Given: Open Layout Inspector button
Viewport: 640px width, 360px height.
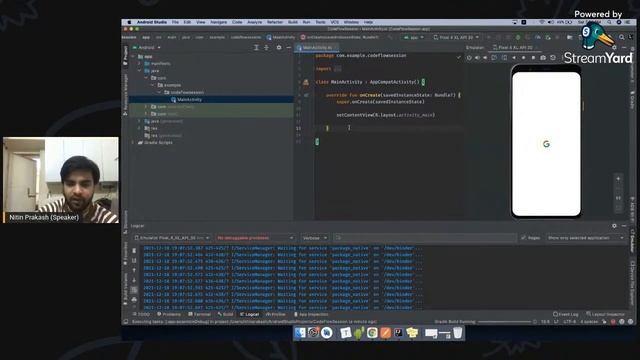Looking at the screenshot, I should coord(605,314).
